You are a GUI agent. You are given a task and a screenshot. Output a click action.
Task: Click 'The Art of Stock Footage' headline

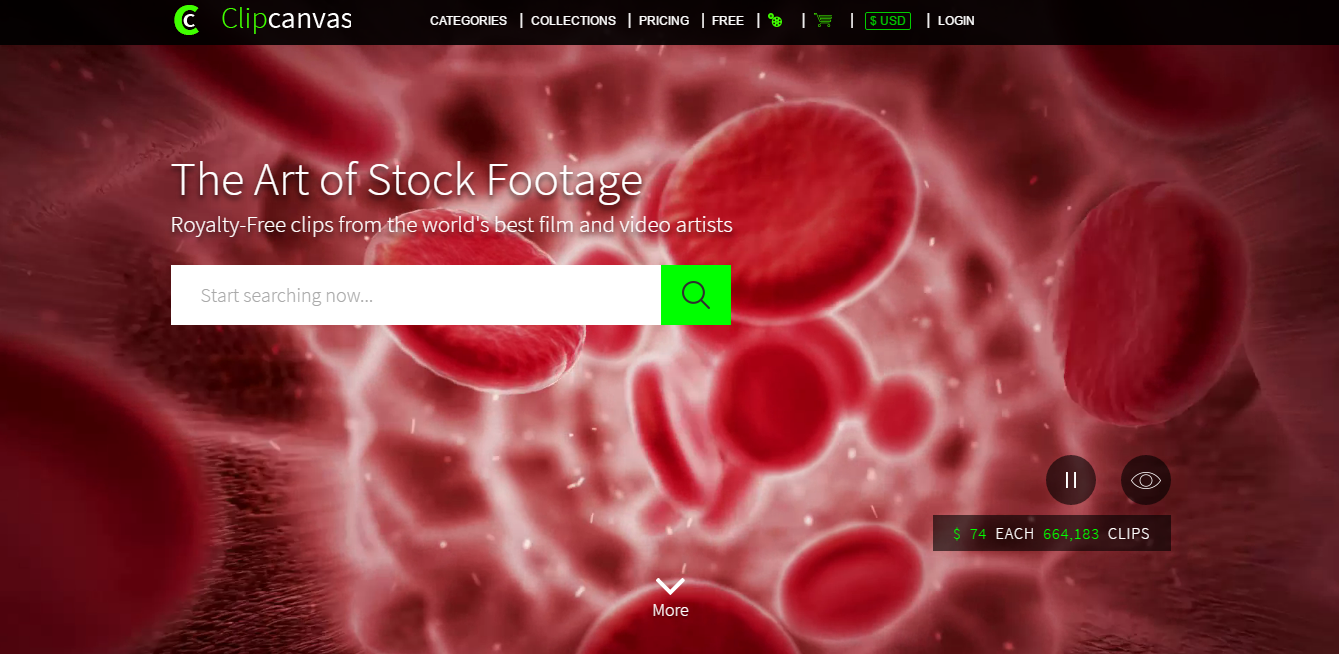(407, 180)
